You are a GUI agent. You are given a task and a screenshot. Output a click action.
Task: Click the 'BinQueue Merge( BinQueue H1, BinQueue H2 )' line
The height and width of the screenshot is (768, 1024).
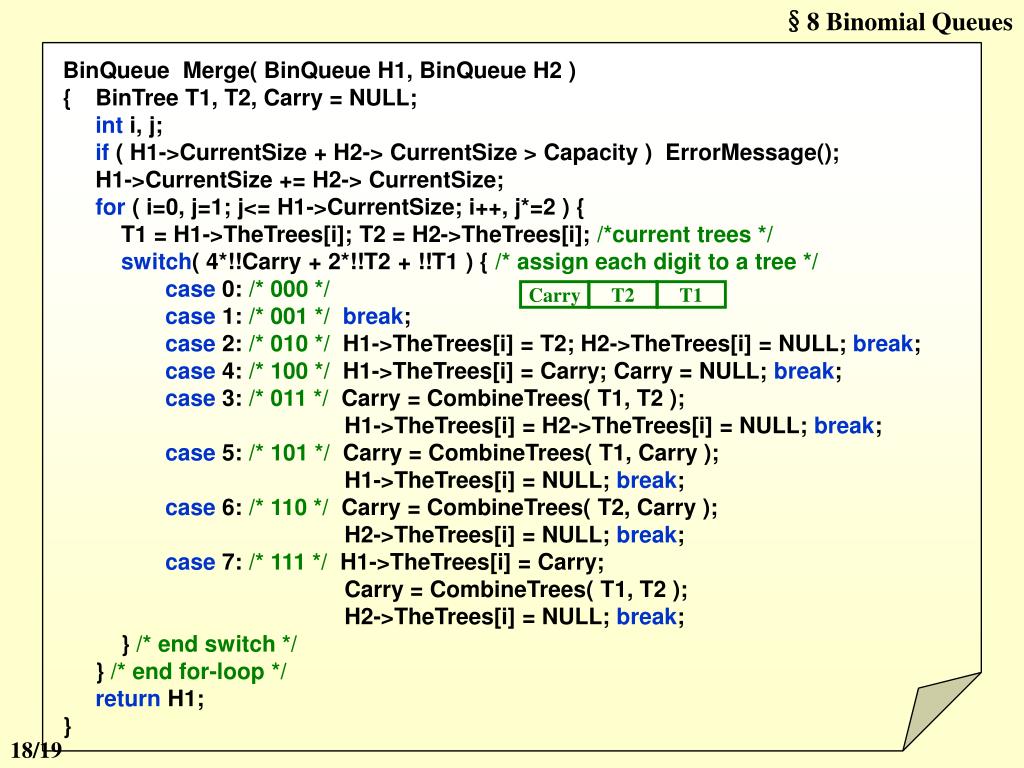(319, 71)
